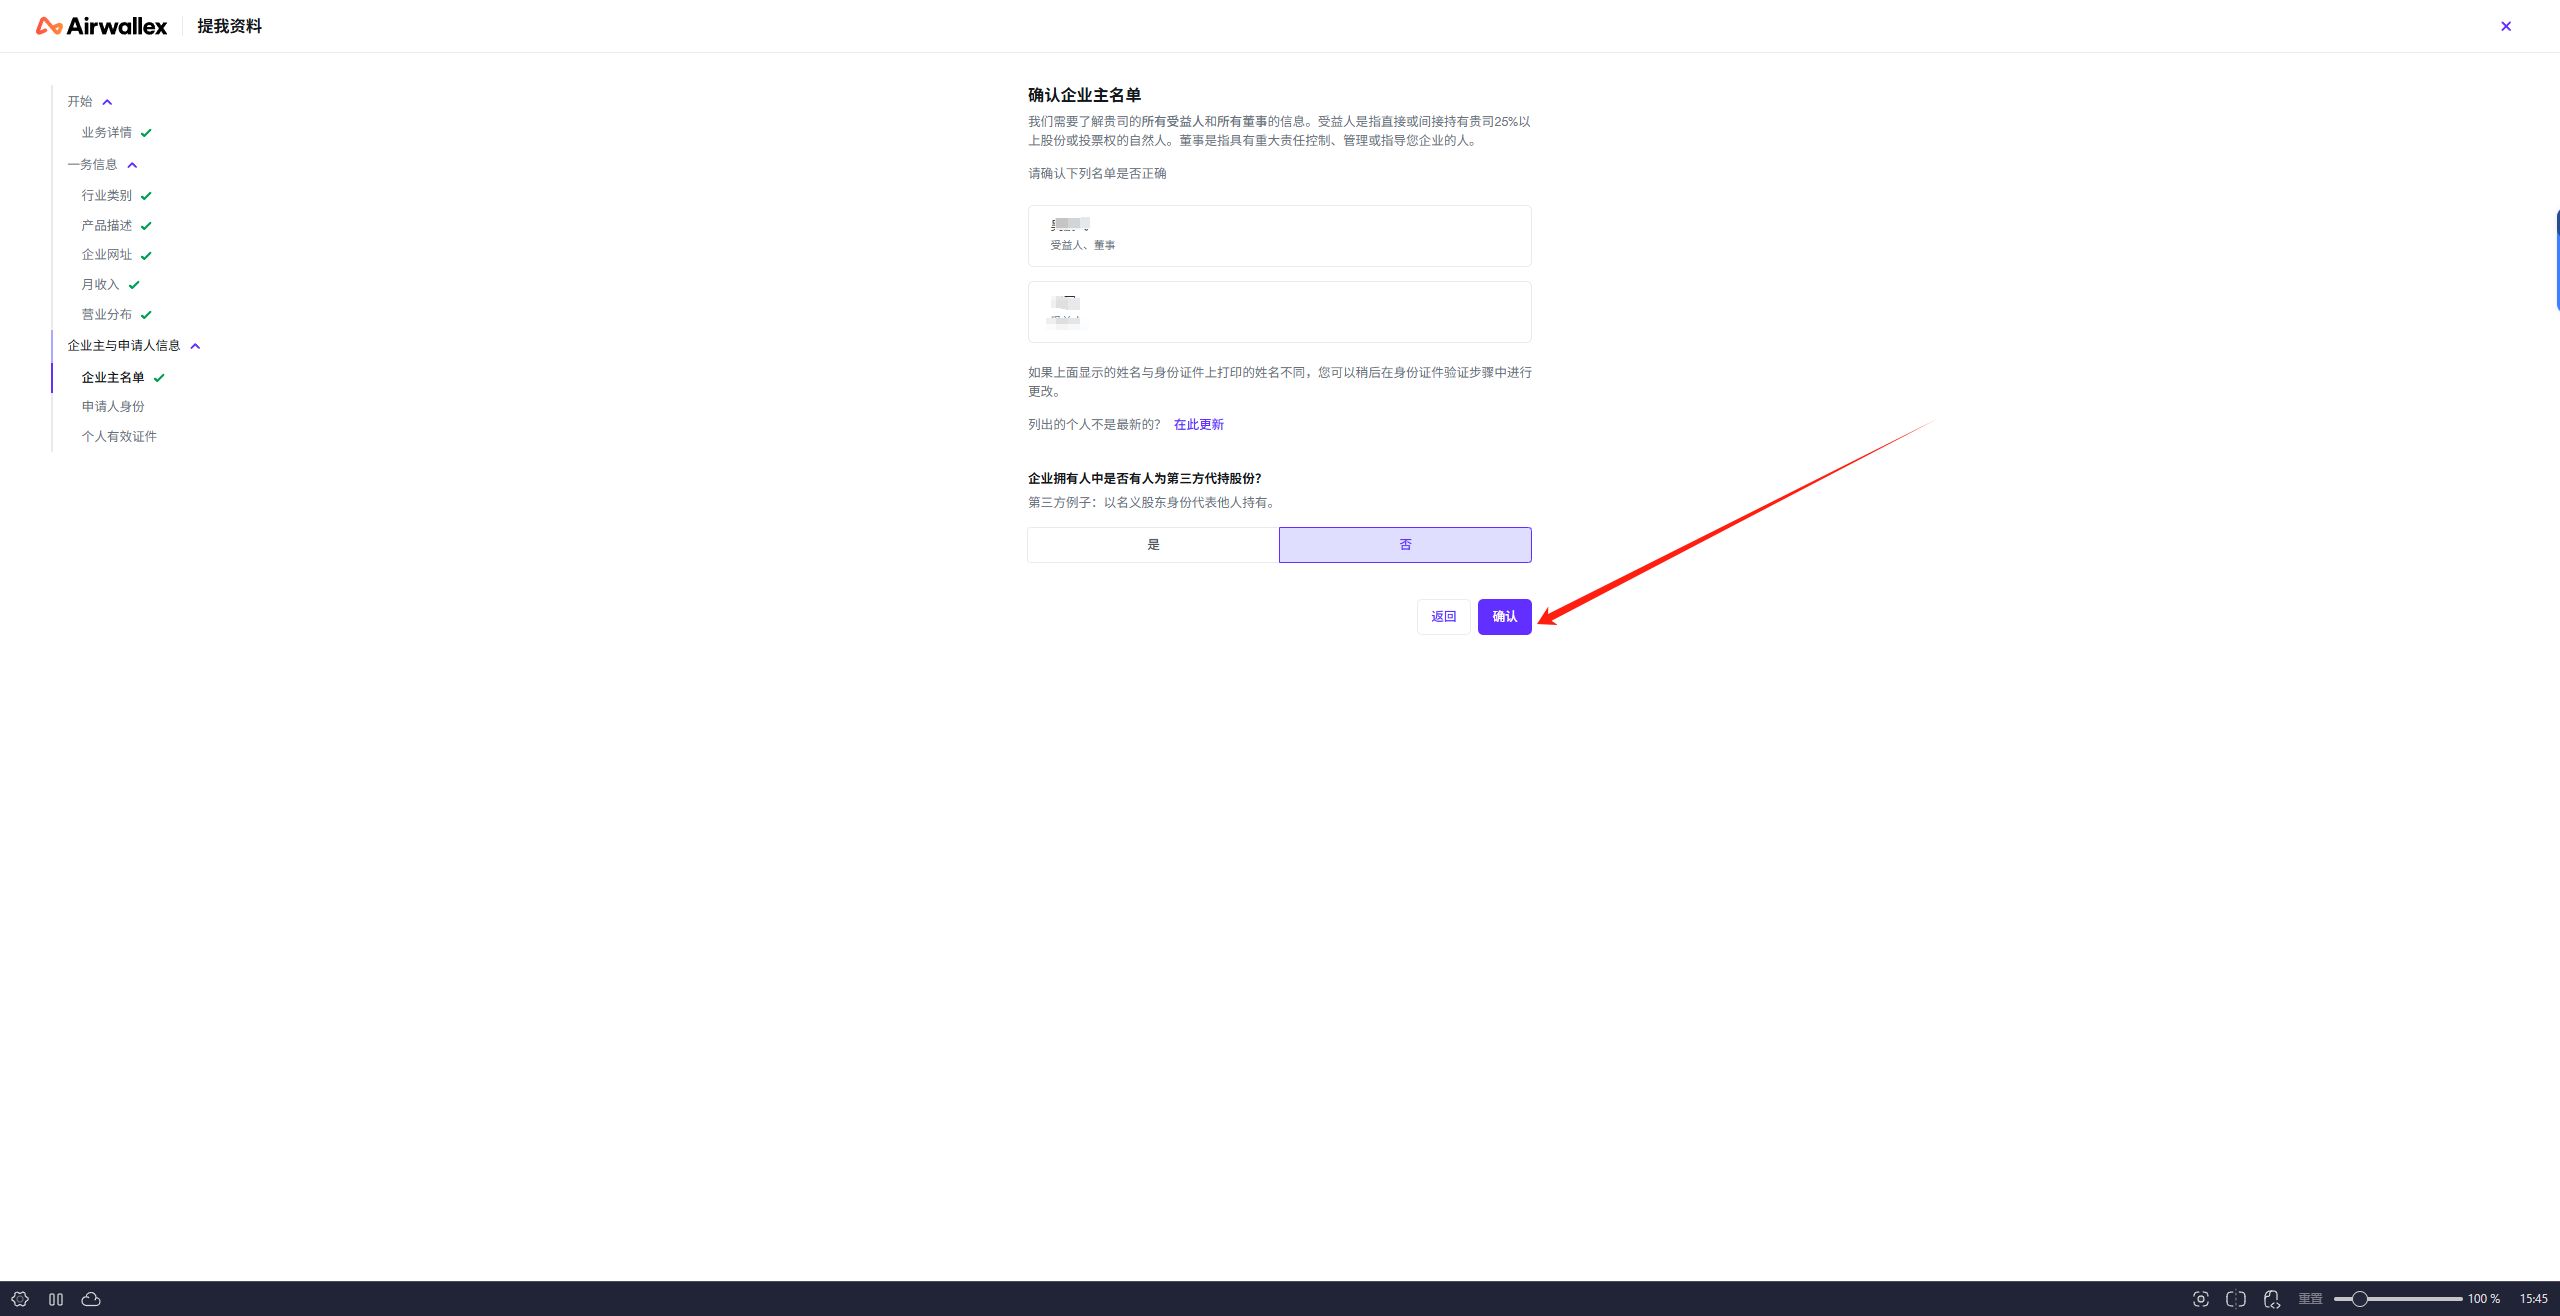Click green checkmark beside 企业网址
The width and height of the screenshot is (2560, 1316).
[x=146, y=256]
